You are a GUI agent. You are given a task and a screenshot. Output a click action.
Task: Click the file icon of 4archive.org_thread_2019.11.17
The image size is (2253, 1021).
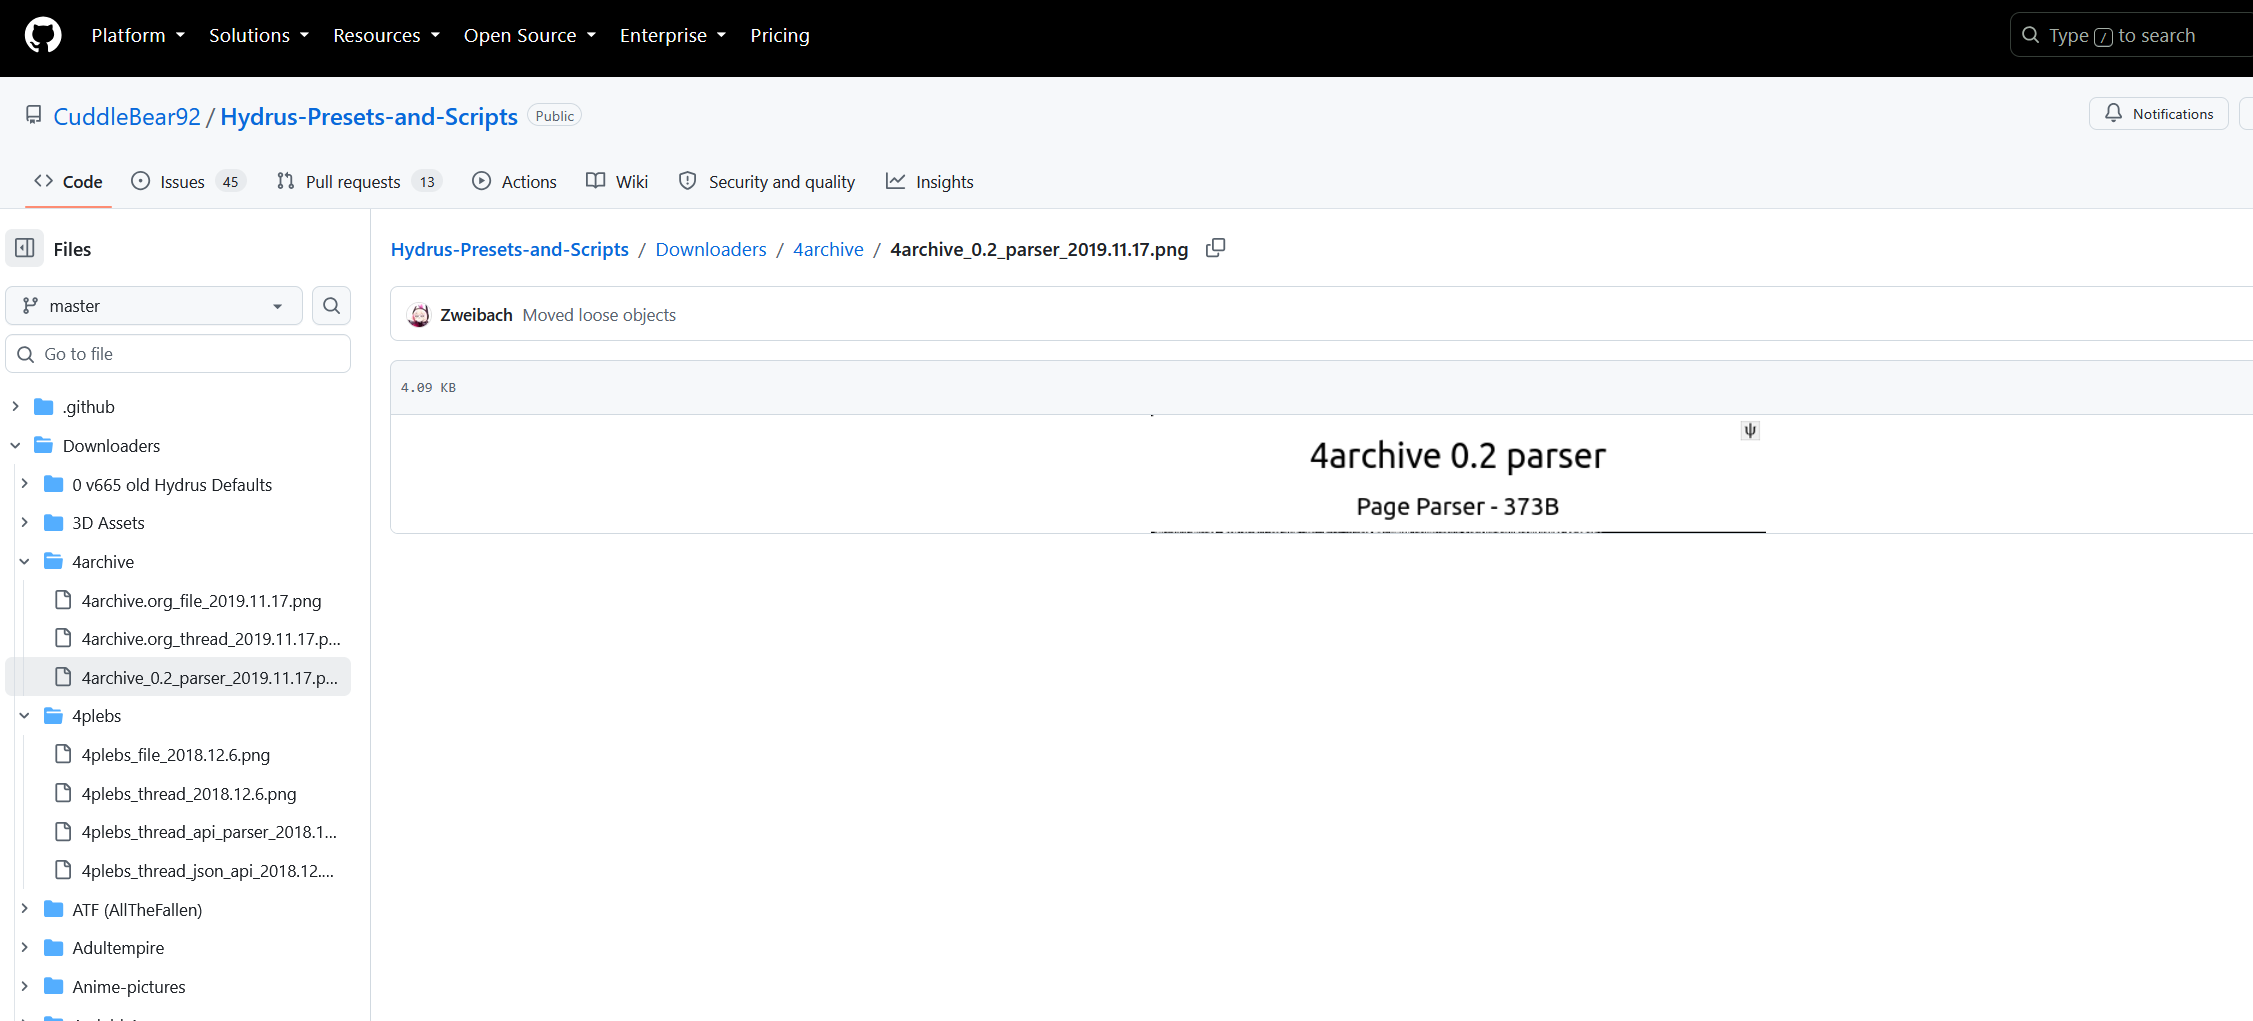click(63, 638)
